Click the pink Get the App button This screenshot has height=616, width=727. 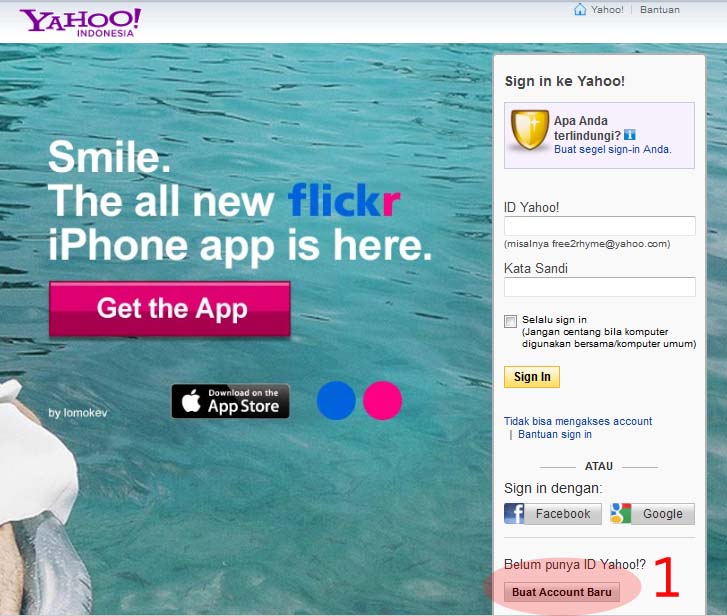point(170,309)
